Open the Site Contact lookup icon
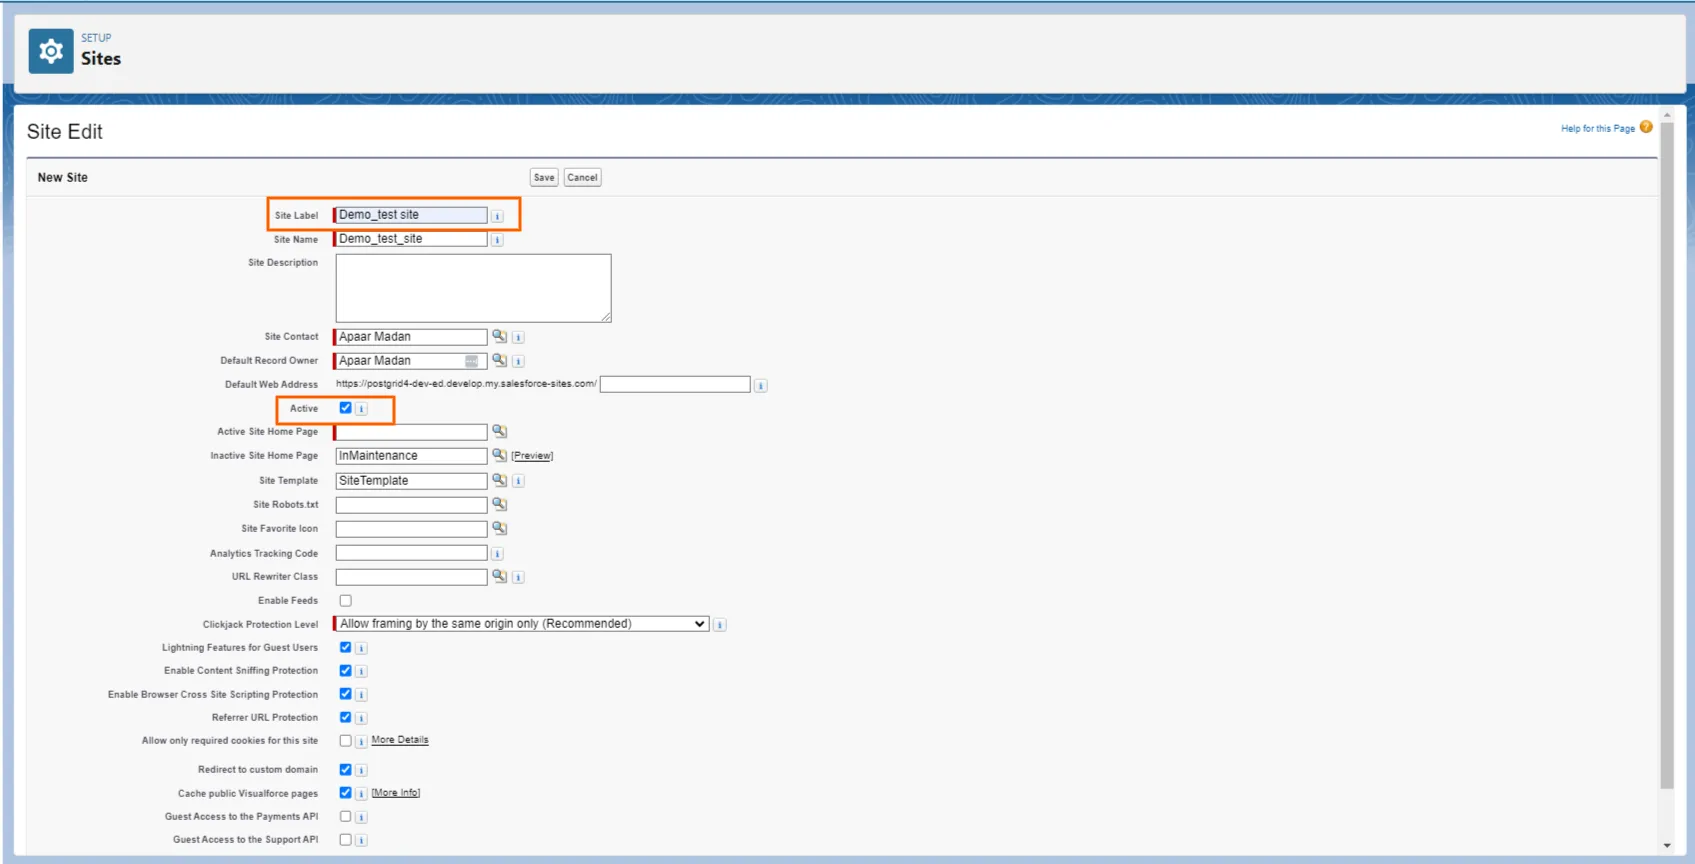1695x864 pixels. click(x=499, y=337)
